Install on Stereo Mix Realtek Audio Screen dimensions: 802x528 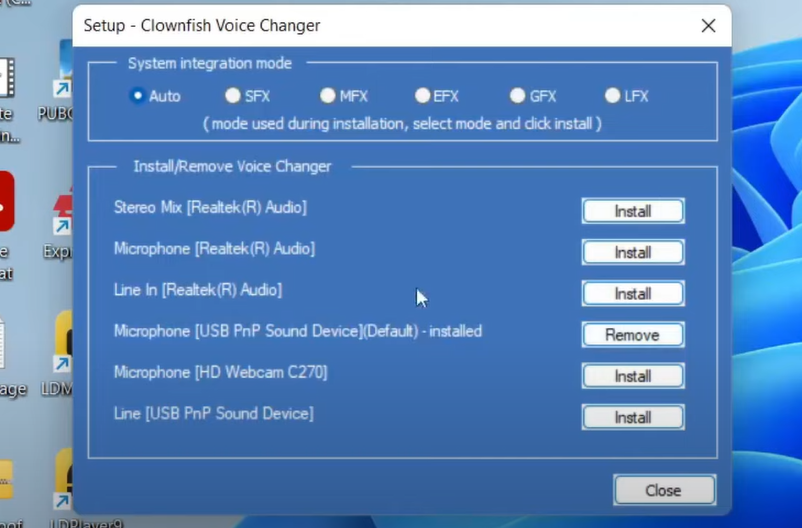click(633, 211)
